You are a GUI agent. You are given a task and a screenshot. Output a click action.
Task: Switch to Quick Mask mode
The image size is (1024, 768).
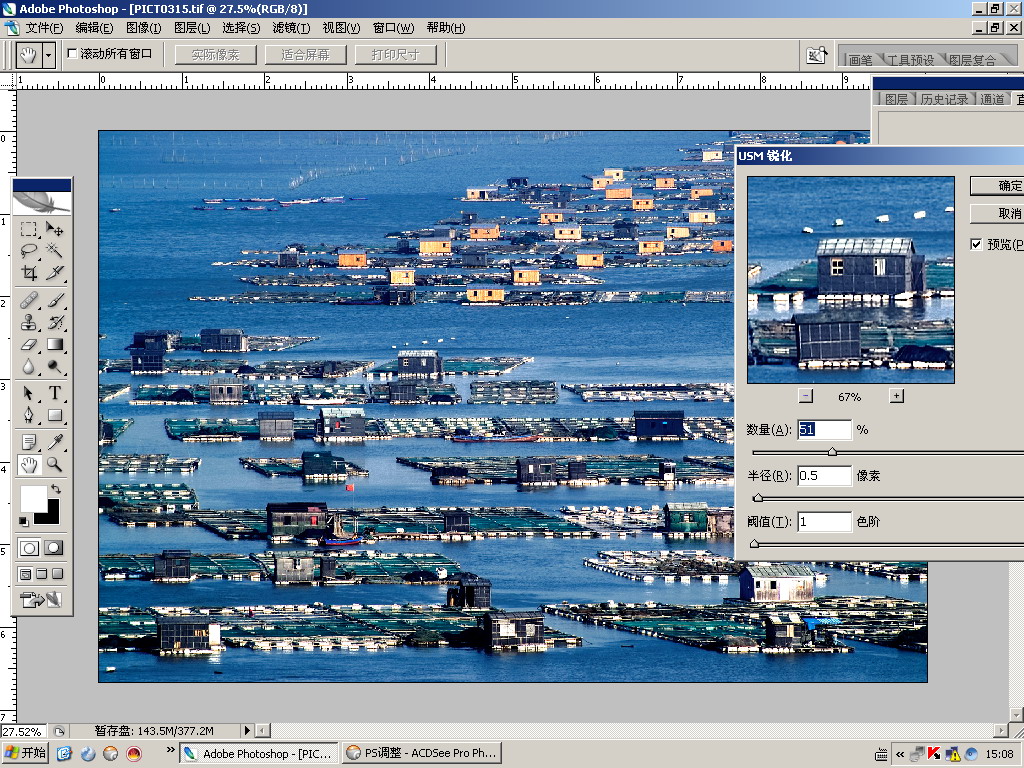pos(54,548)
